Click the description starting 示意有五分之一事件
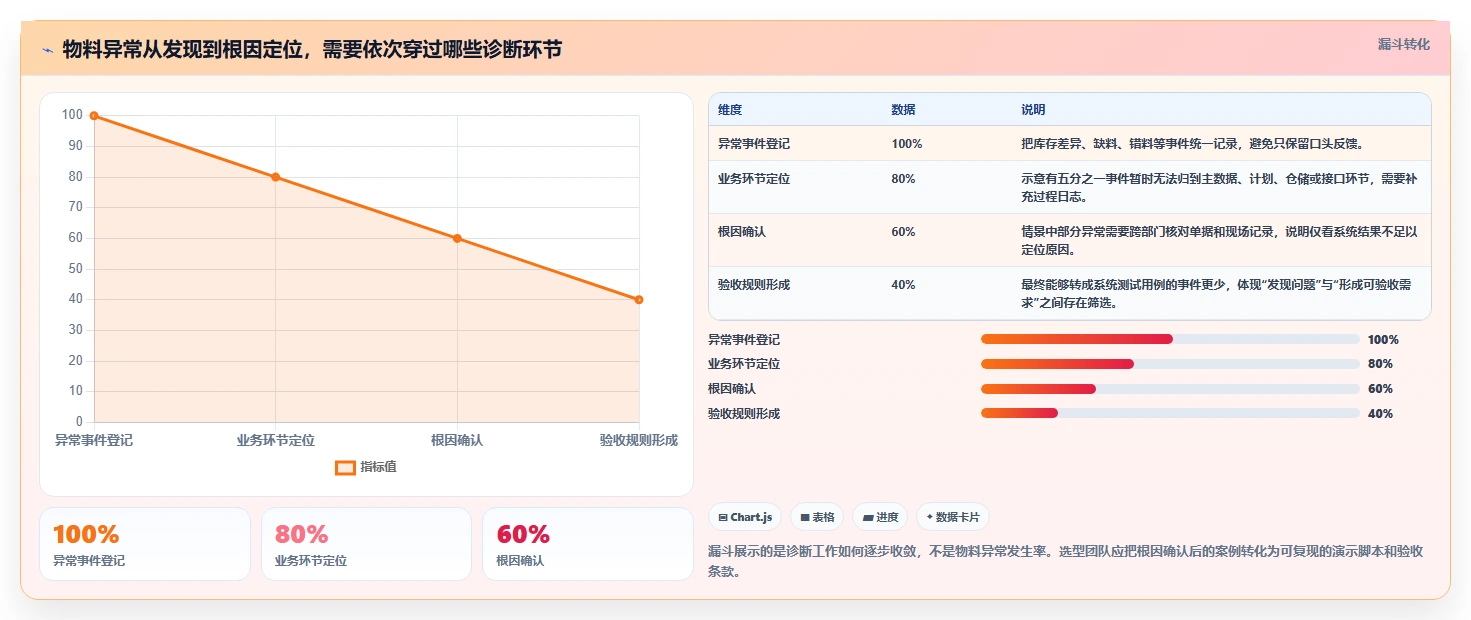The width and height of the screenshot is (1471, 620). pos(1219,188)
